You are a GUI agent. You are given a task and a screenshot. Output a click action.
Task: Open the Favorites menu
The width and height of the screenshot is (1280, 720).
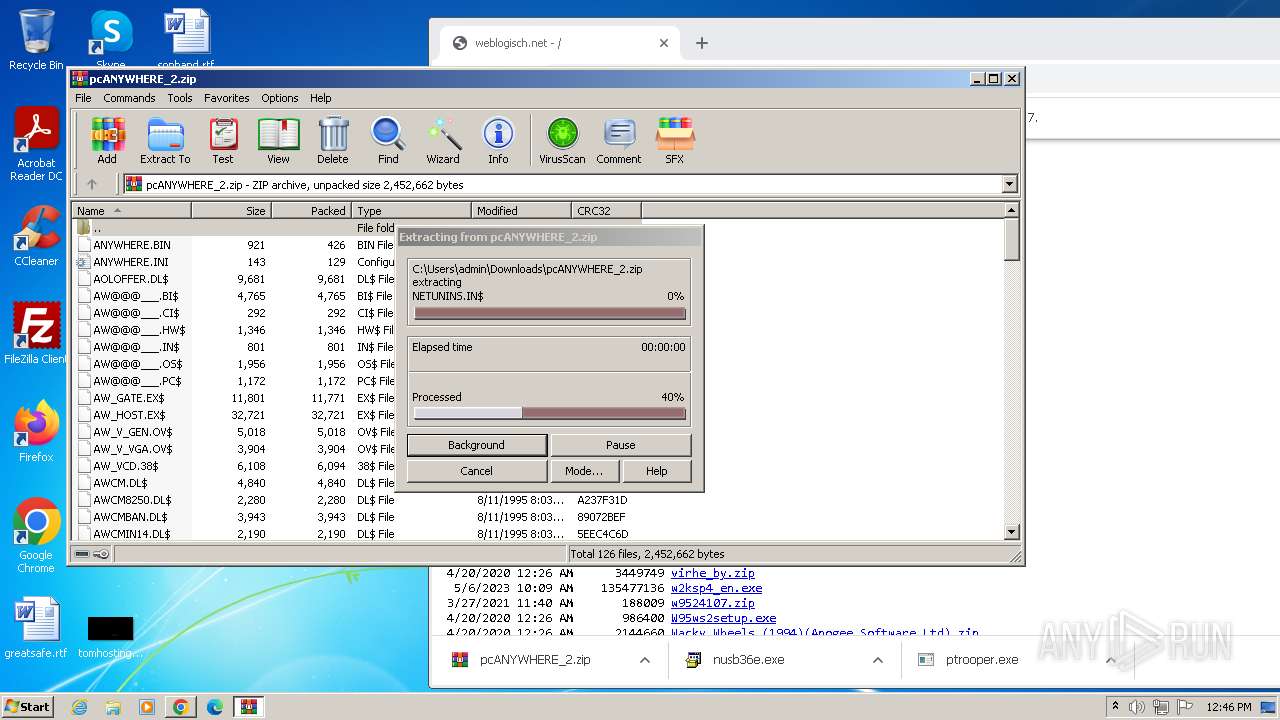pos(227,98)
